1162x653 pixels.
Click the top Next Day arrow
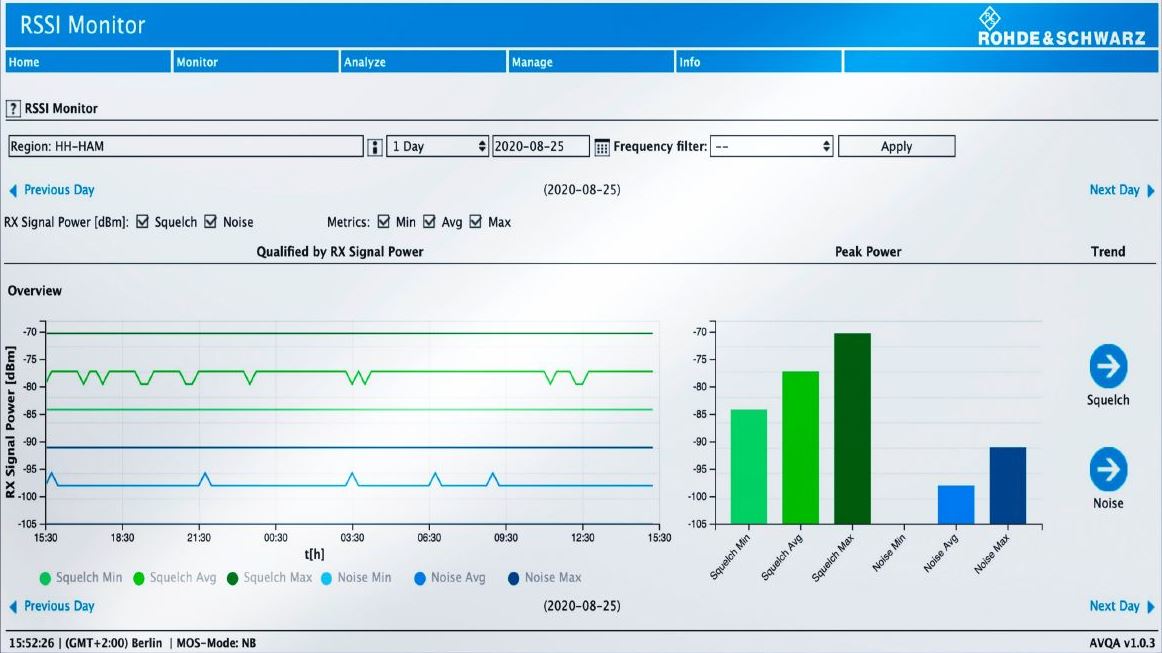tap(1150, 190)
